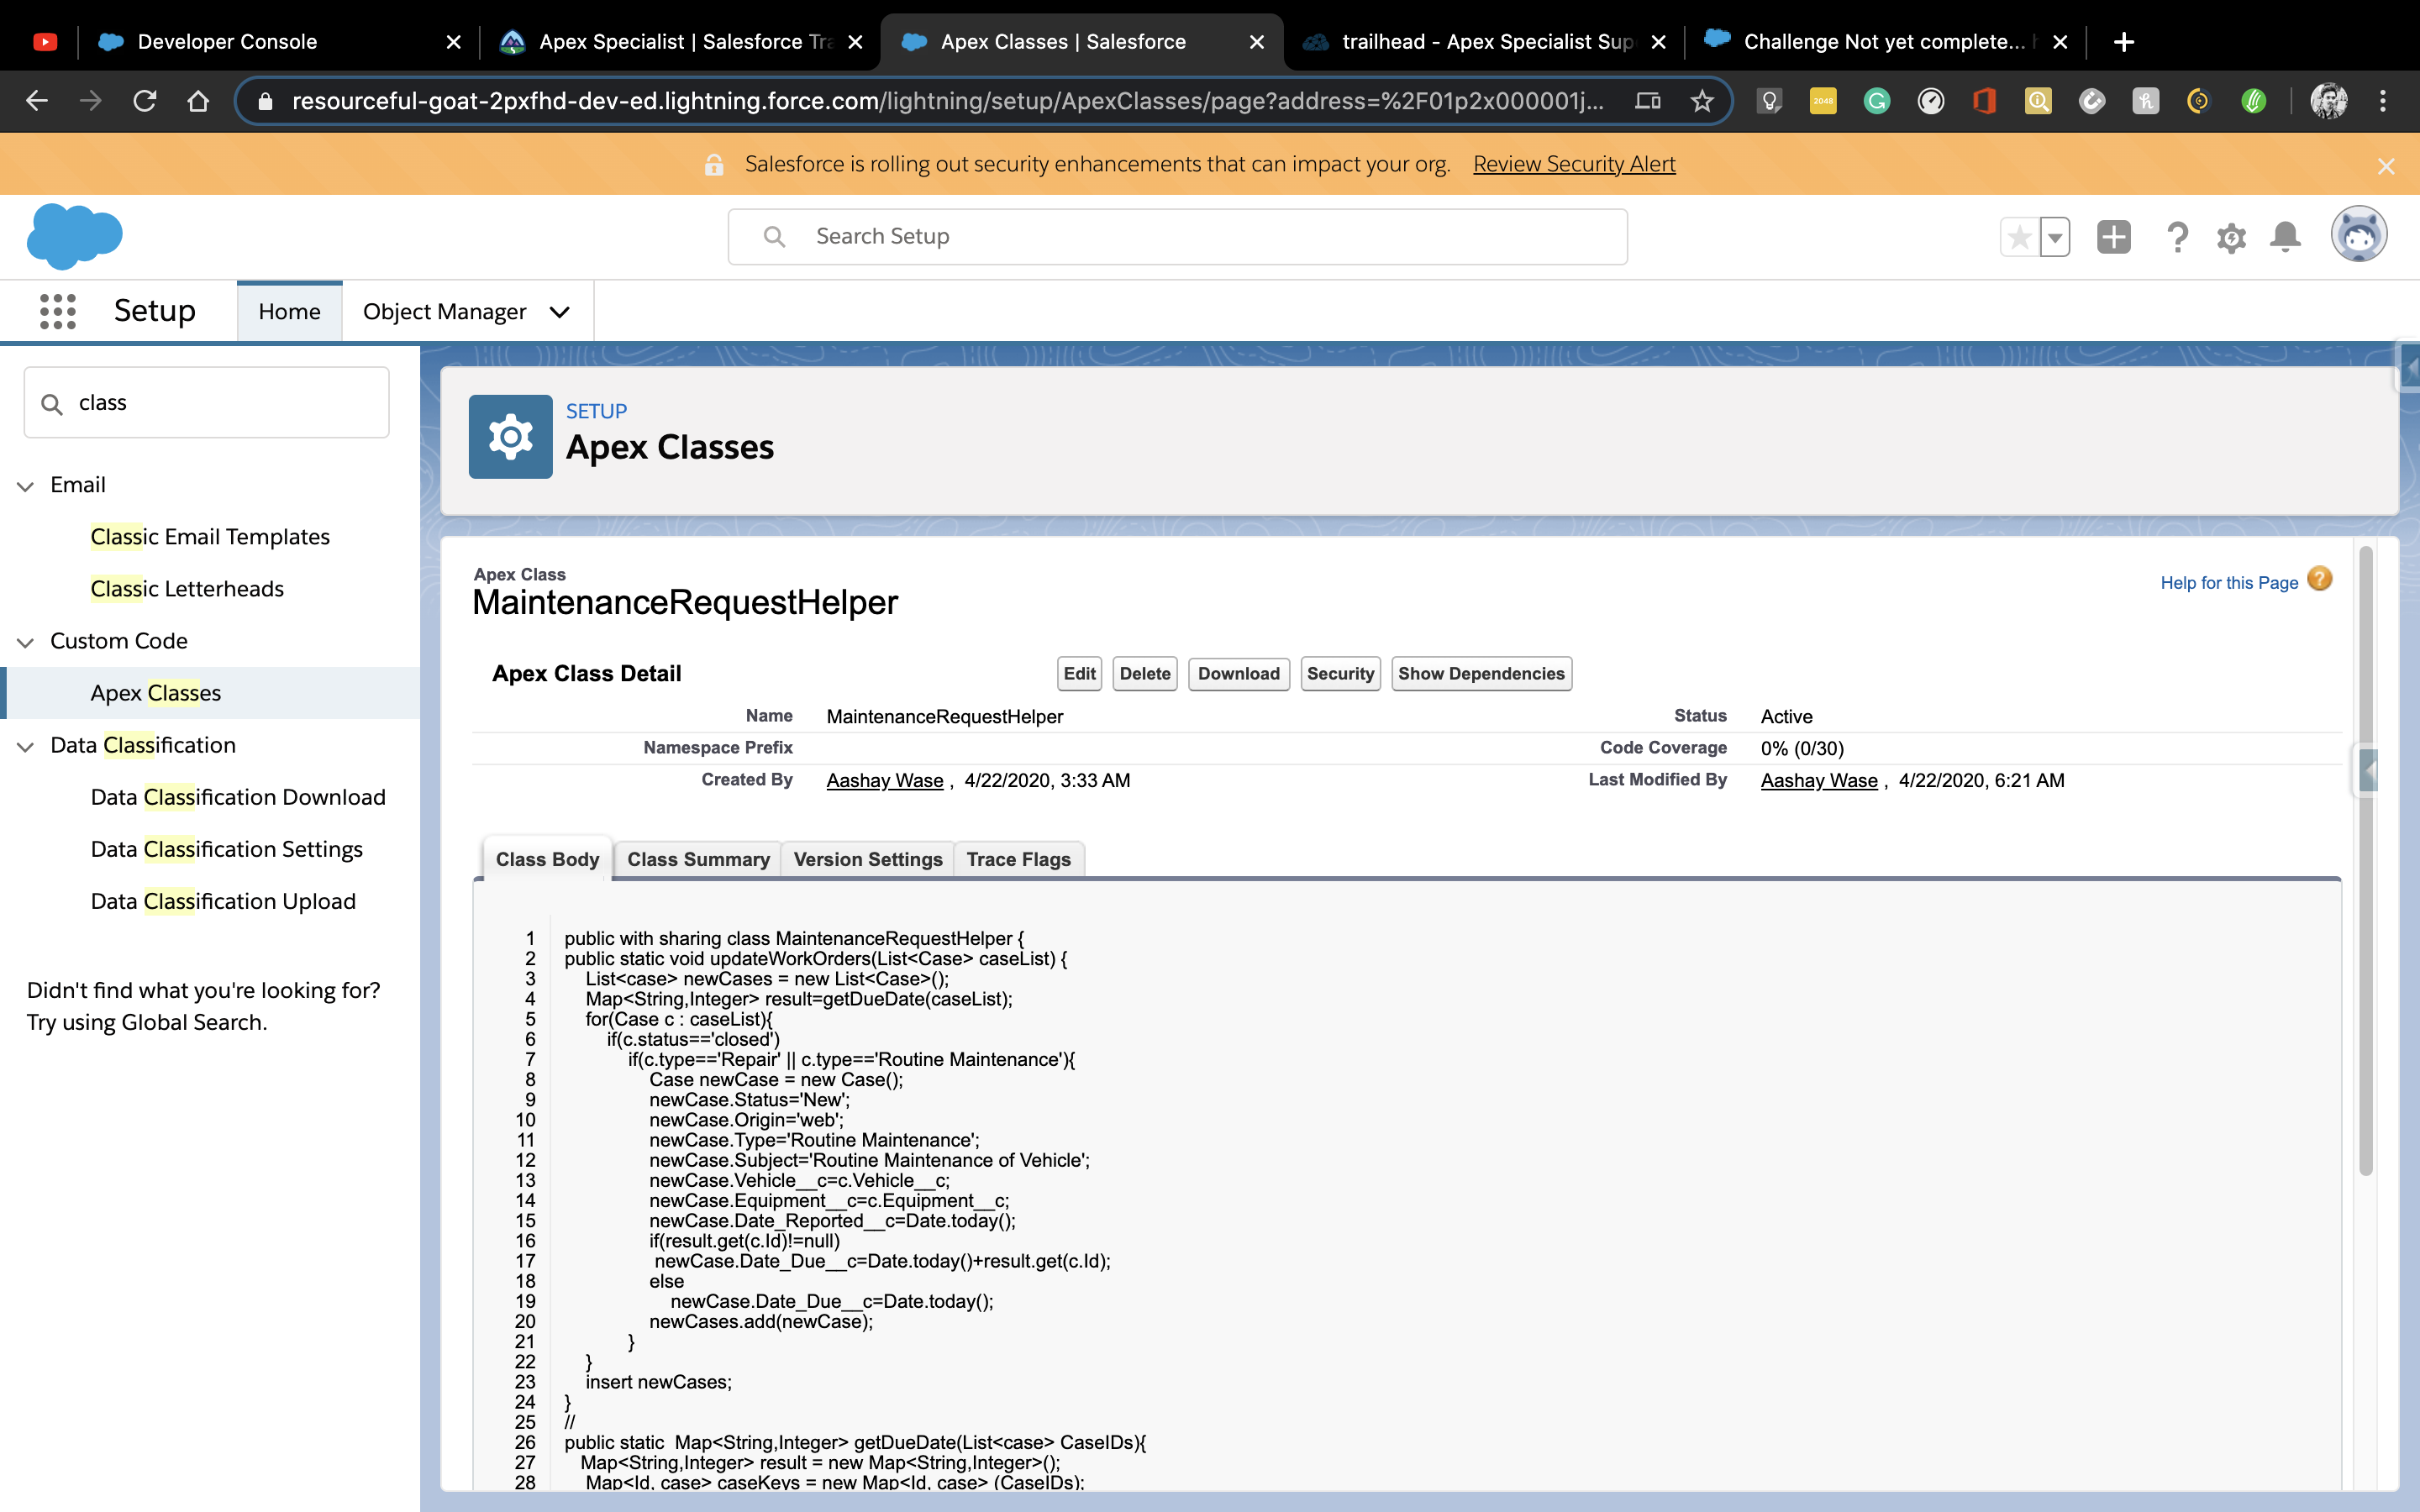2420x1512 pixels.
Task: Open Last Modified By Aashay Wase link
Action: [x=1819, y=781]
